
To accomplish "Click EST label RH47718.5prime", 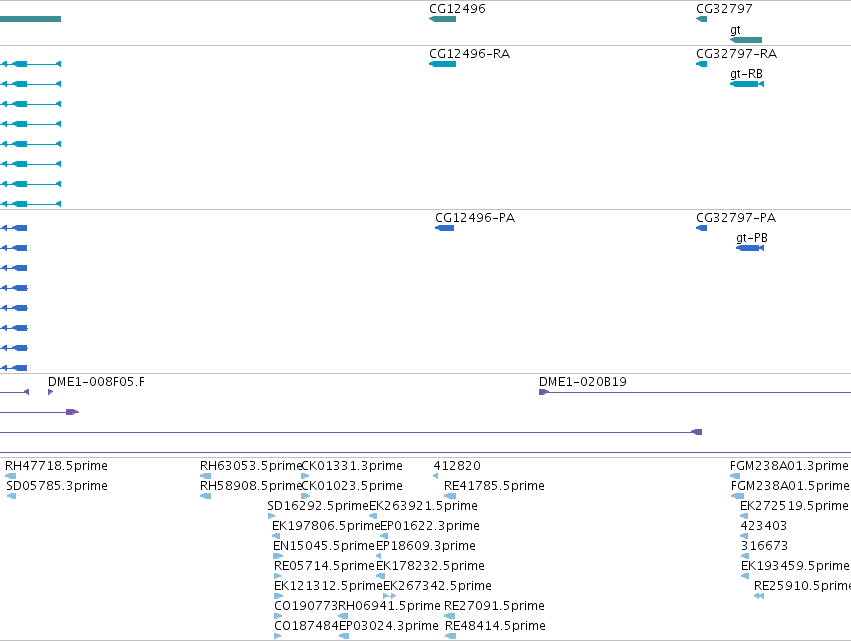I will [x=56, y=466].
